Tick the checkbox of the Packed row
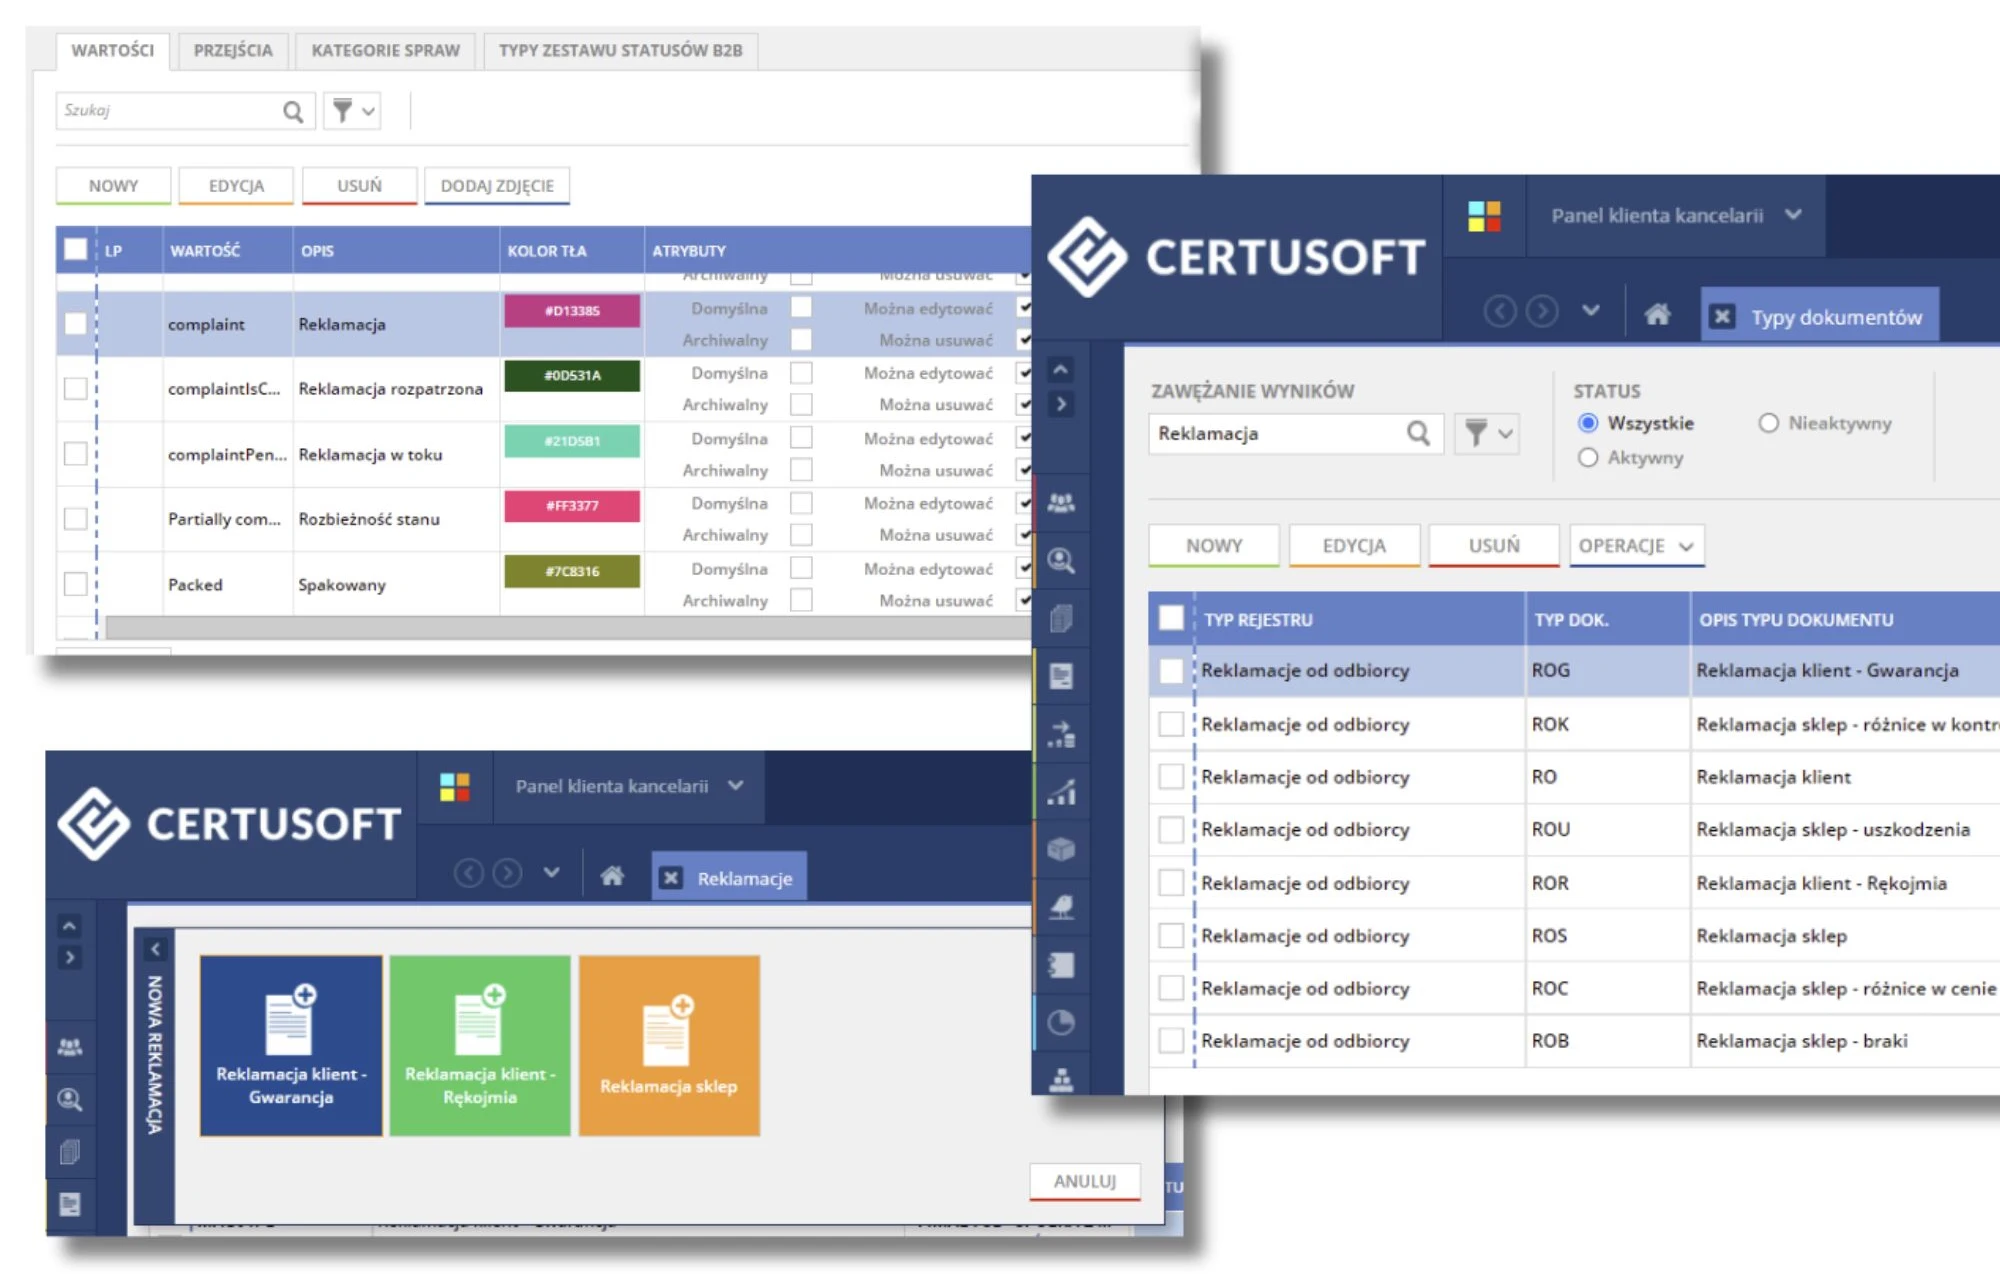This screenshot has width=2000, height=1274. 75,584
